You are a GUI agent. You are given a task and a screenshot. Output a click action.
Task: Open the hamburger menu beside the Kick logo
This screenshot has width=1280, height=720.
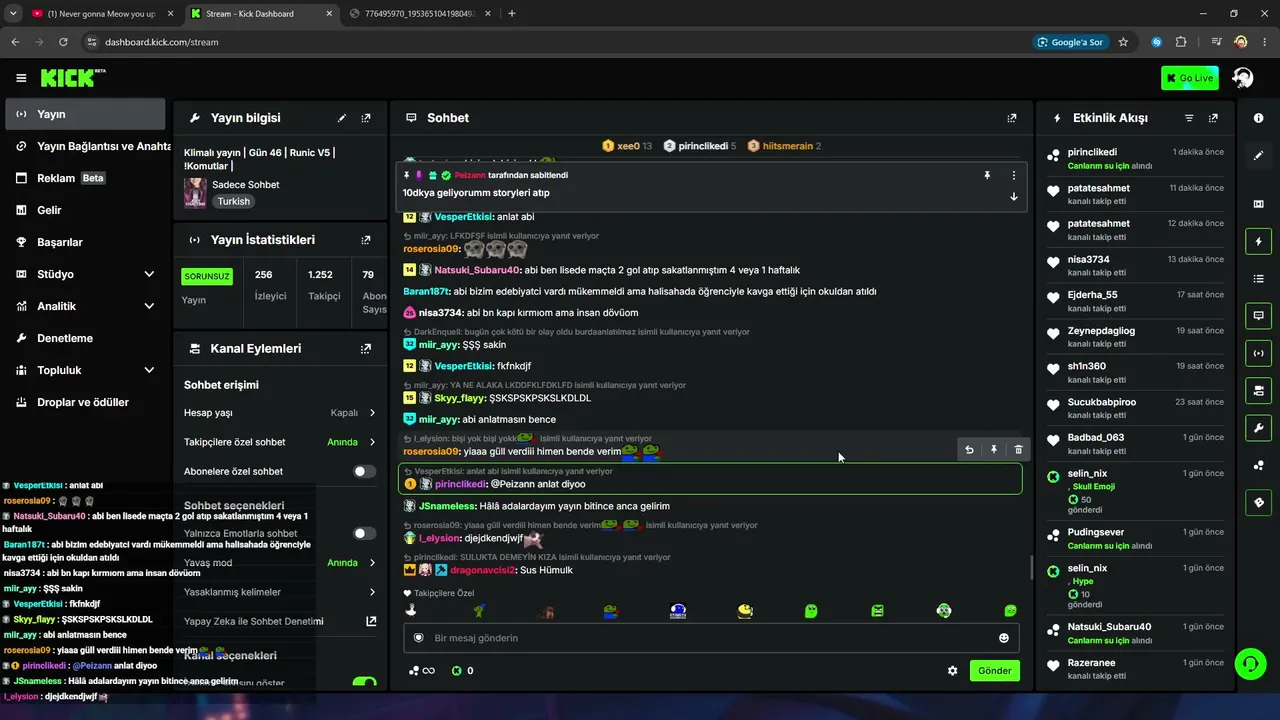tap(21, 78)
